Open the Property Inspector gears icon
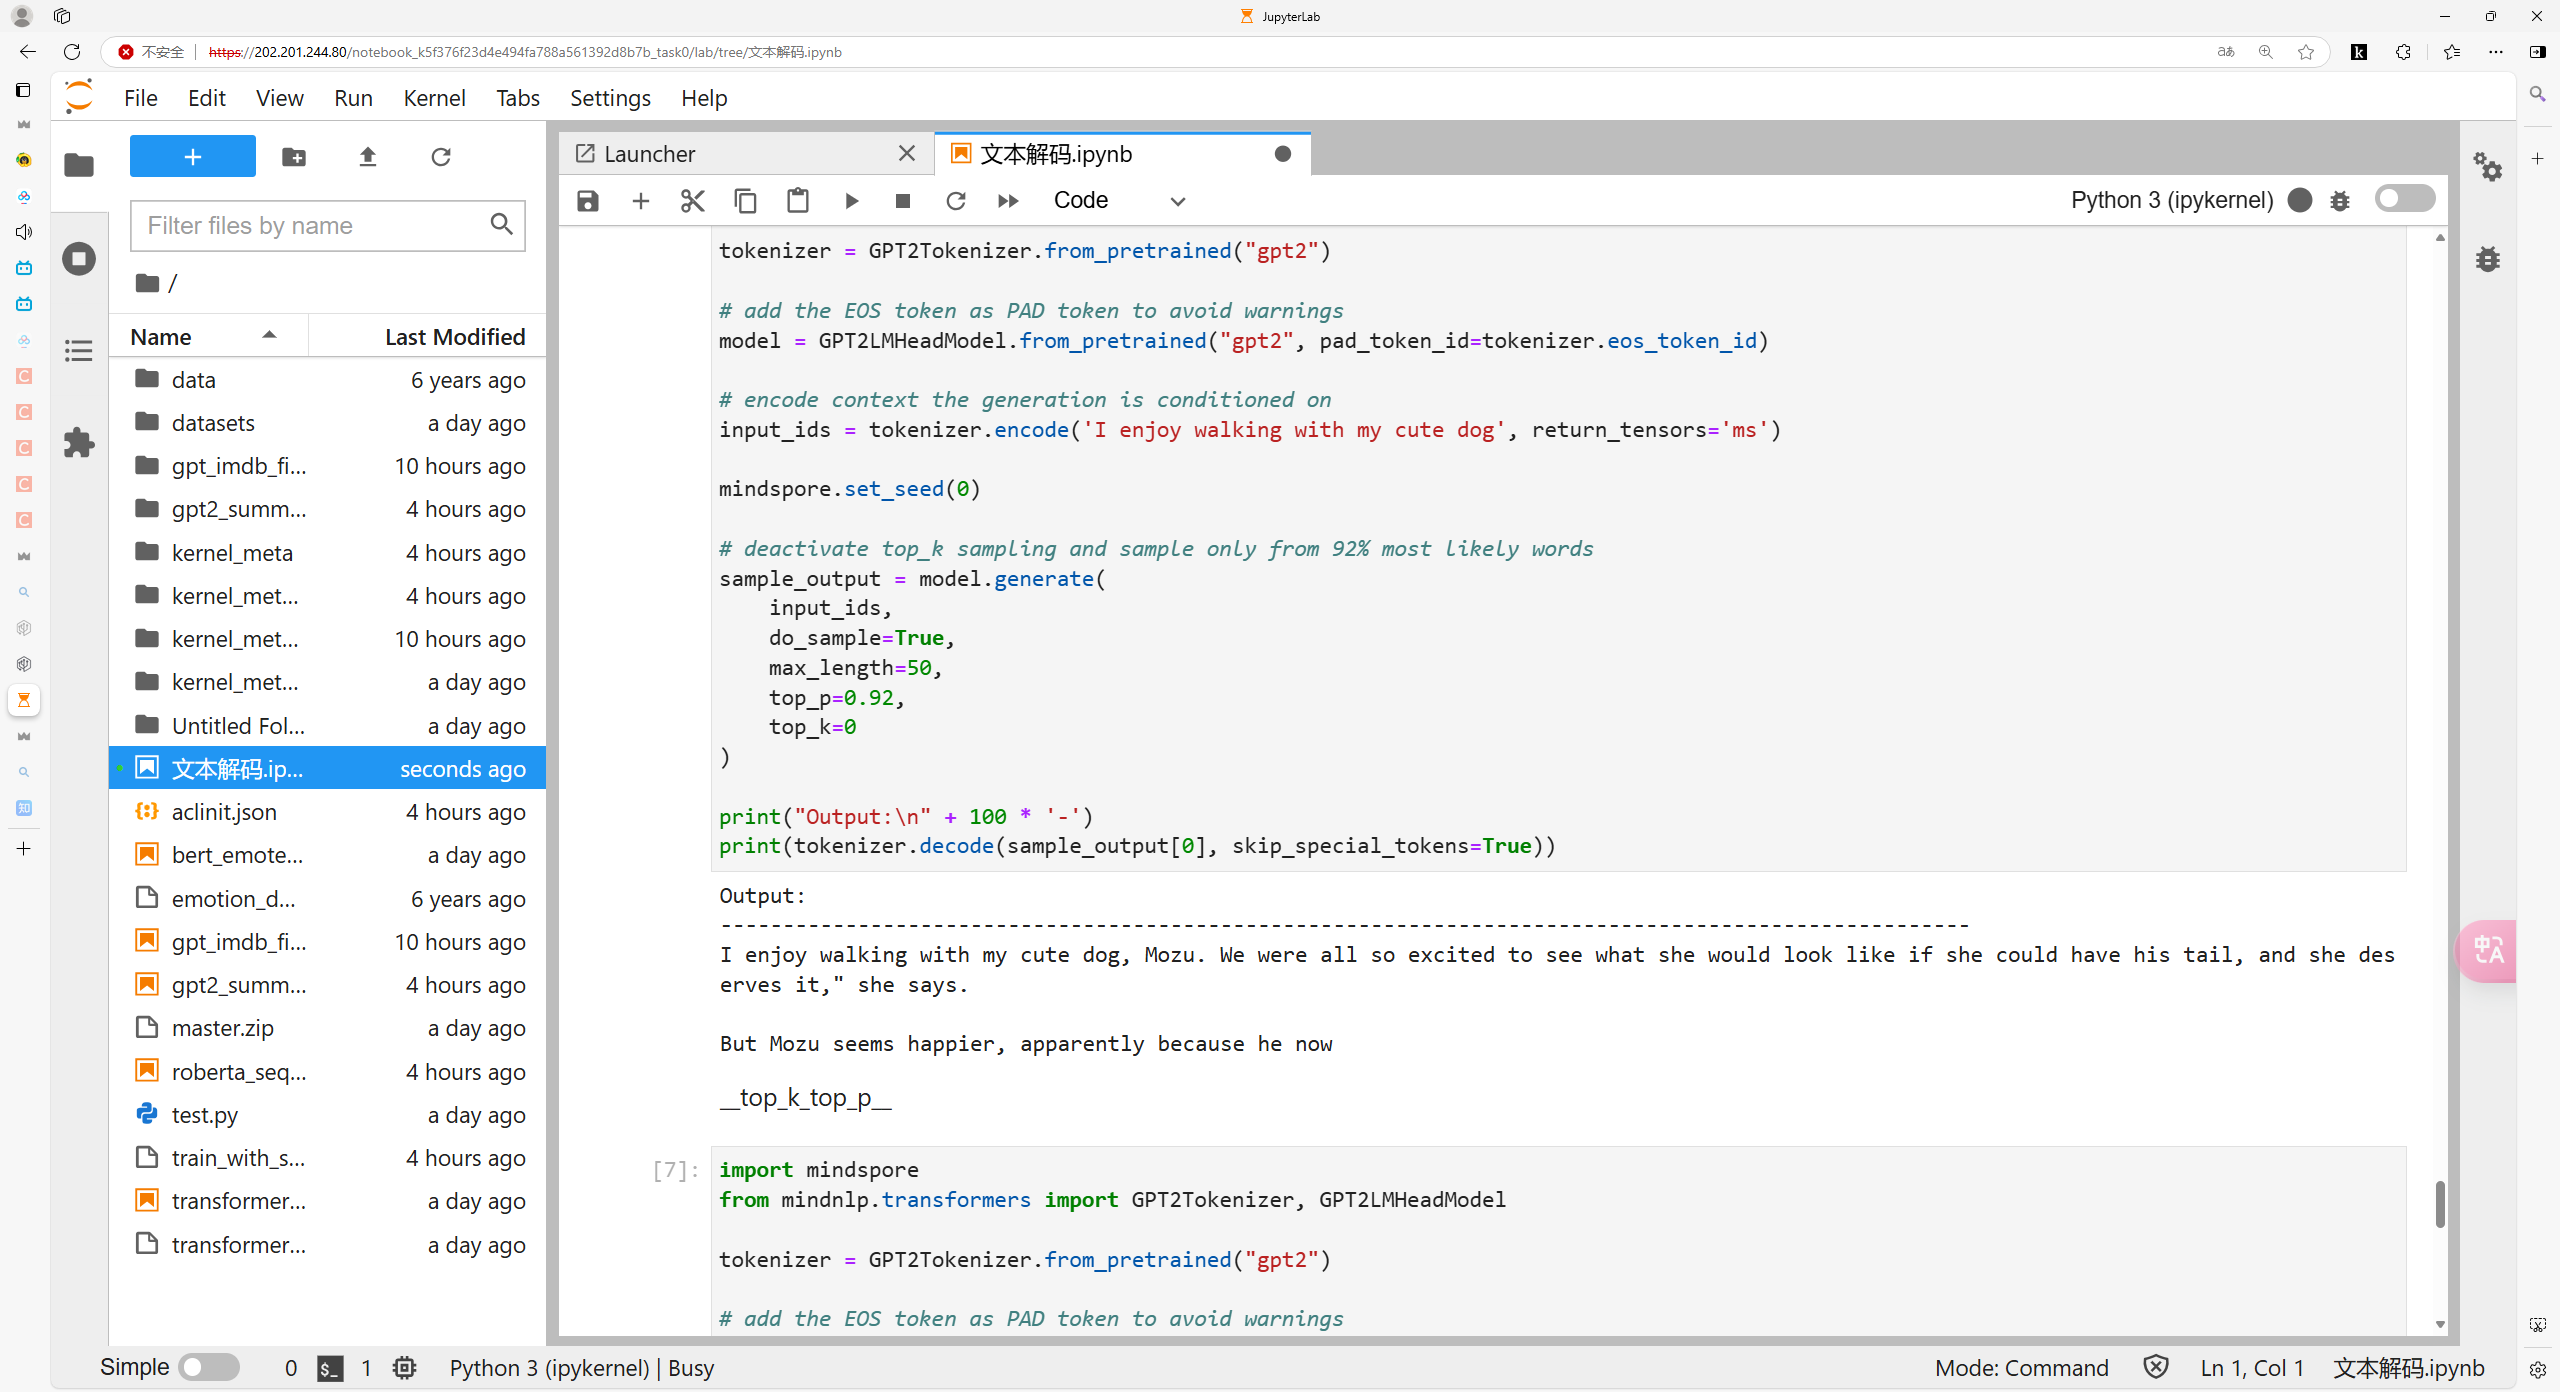Viewport: 2560px width, 1392px height. (x=2488, y=166)
